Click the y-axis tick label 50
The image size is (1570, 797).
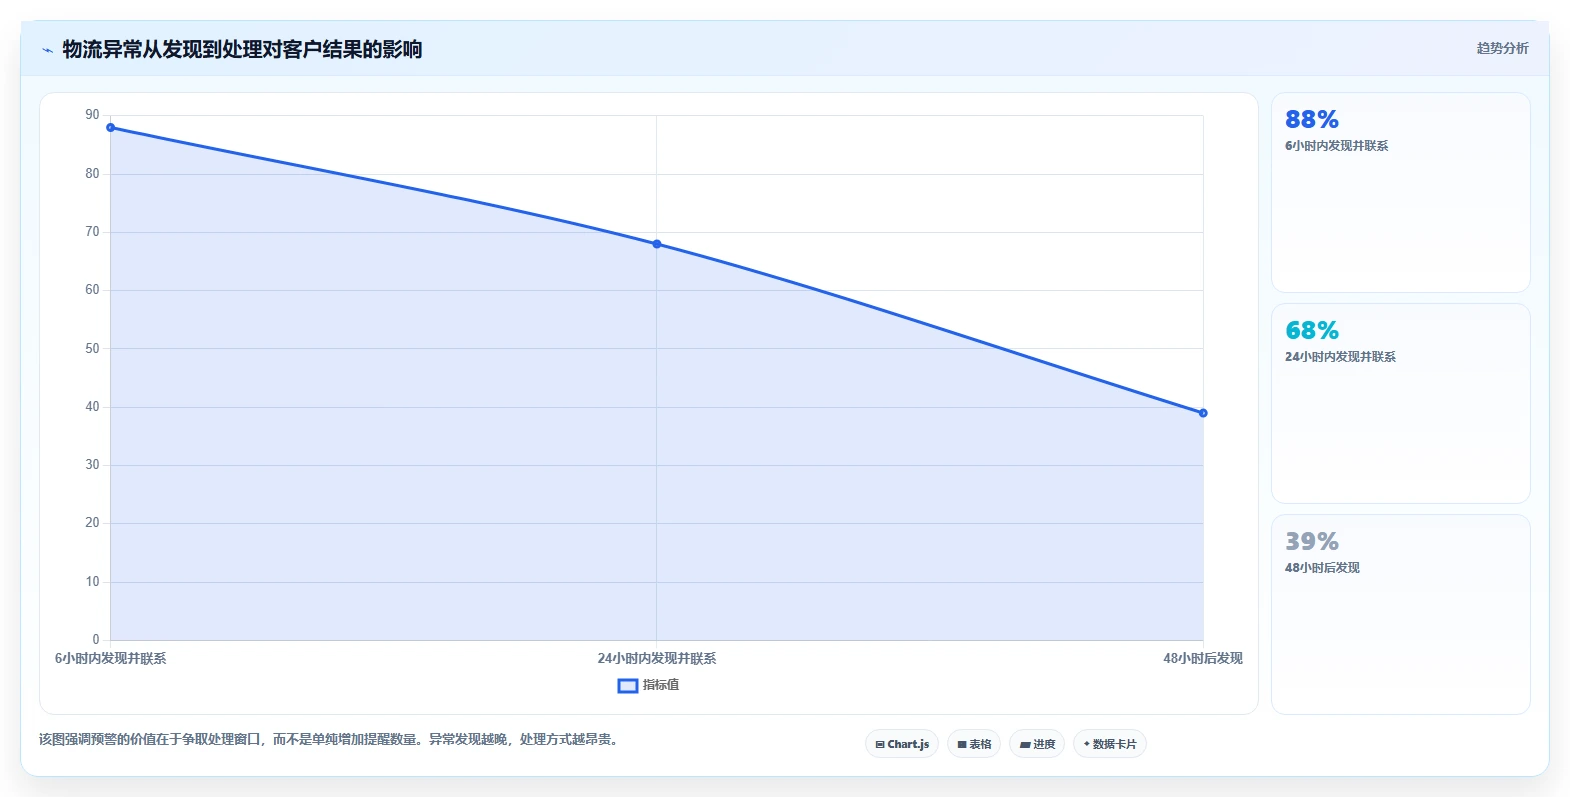coord(92,349)
